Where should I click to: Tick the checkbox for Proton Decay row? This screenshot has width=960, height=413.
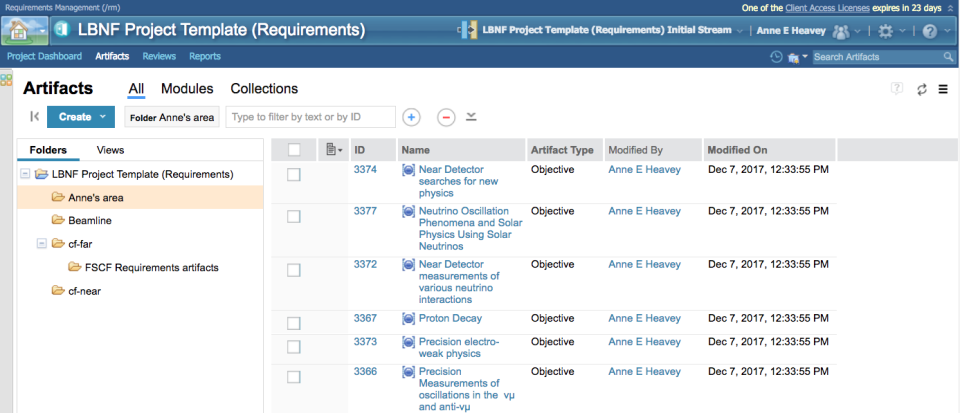pyautogui.click(x=294, y=323)
